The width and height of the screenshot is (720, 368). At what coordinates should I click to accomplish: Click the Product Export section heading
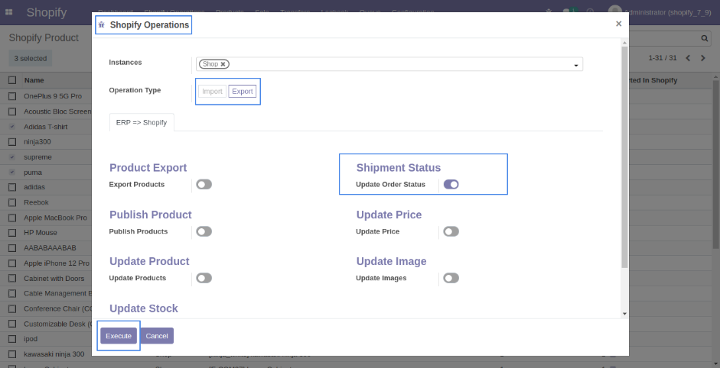click(148, 168)
